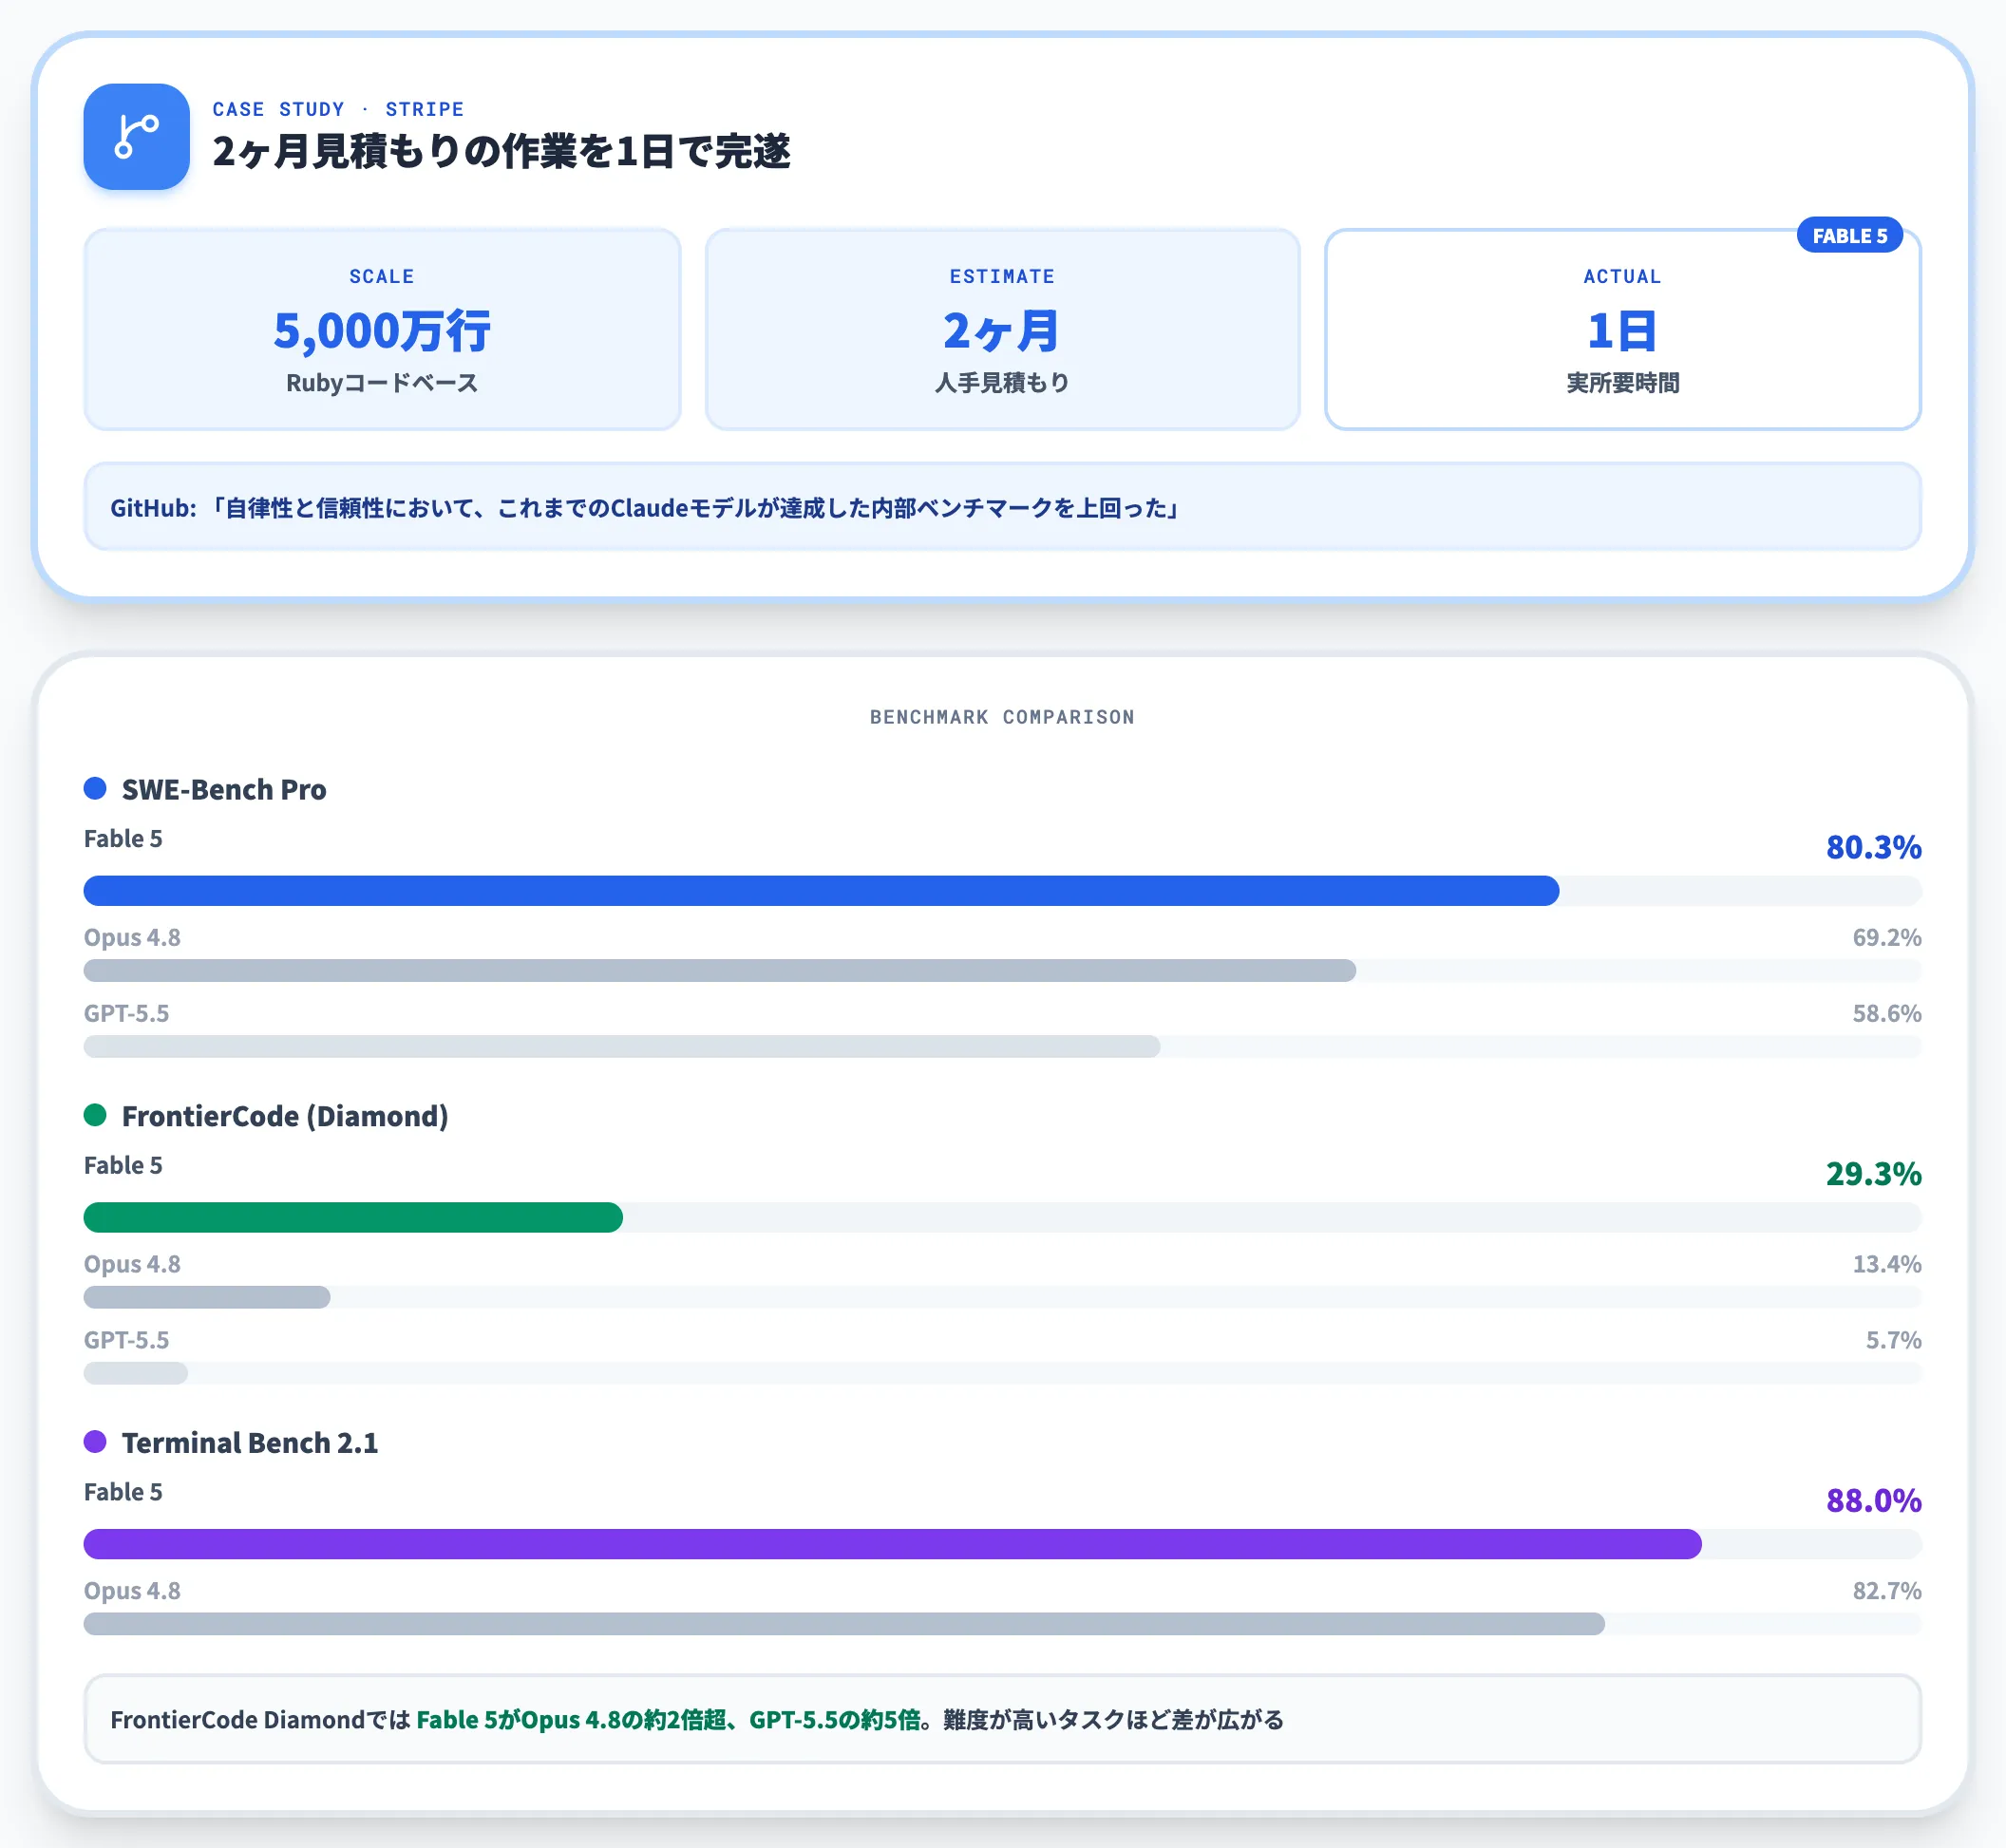Select the ACTUAL 1日 card
2006x1848 pixels.
point(1622,329)
